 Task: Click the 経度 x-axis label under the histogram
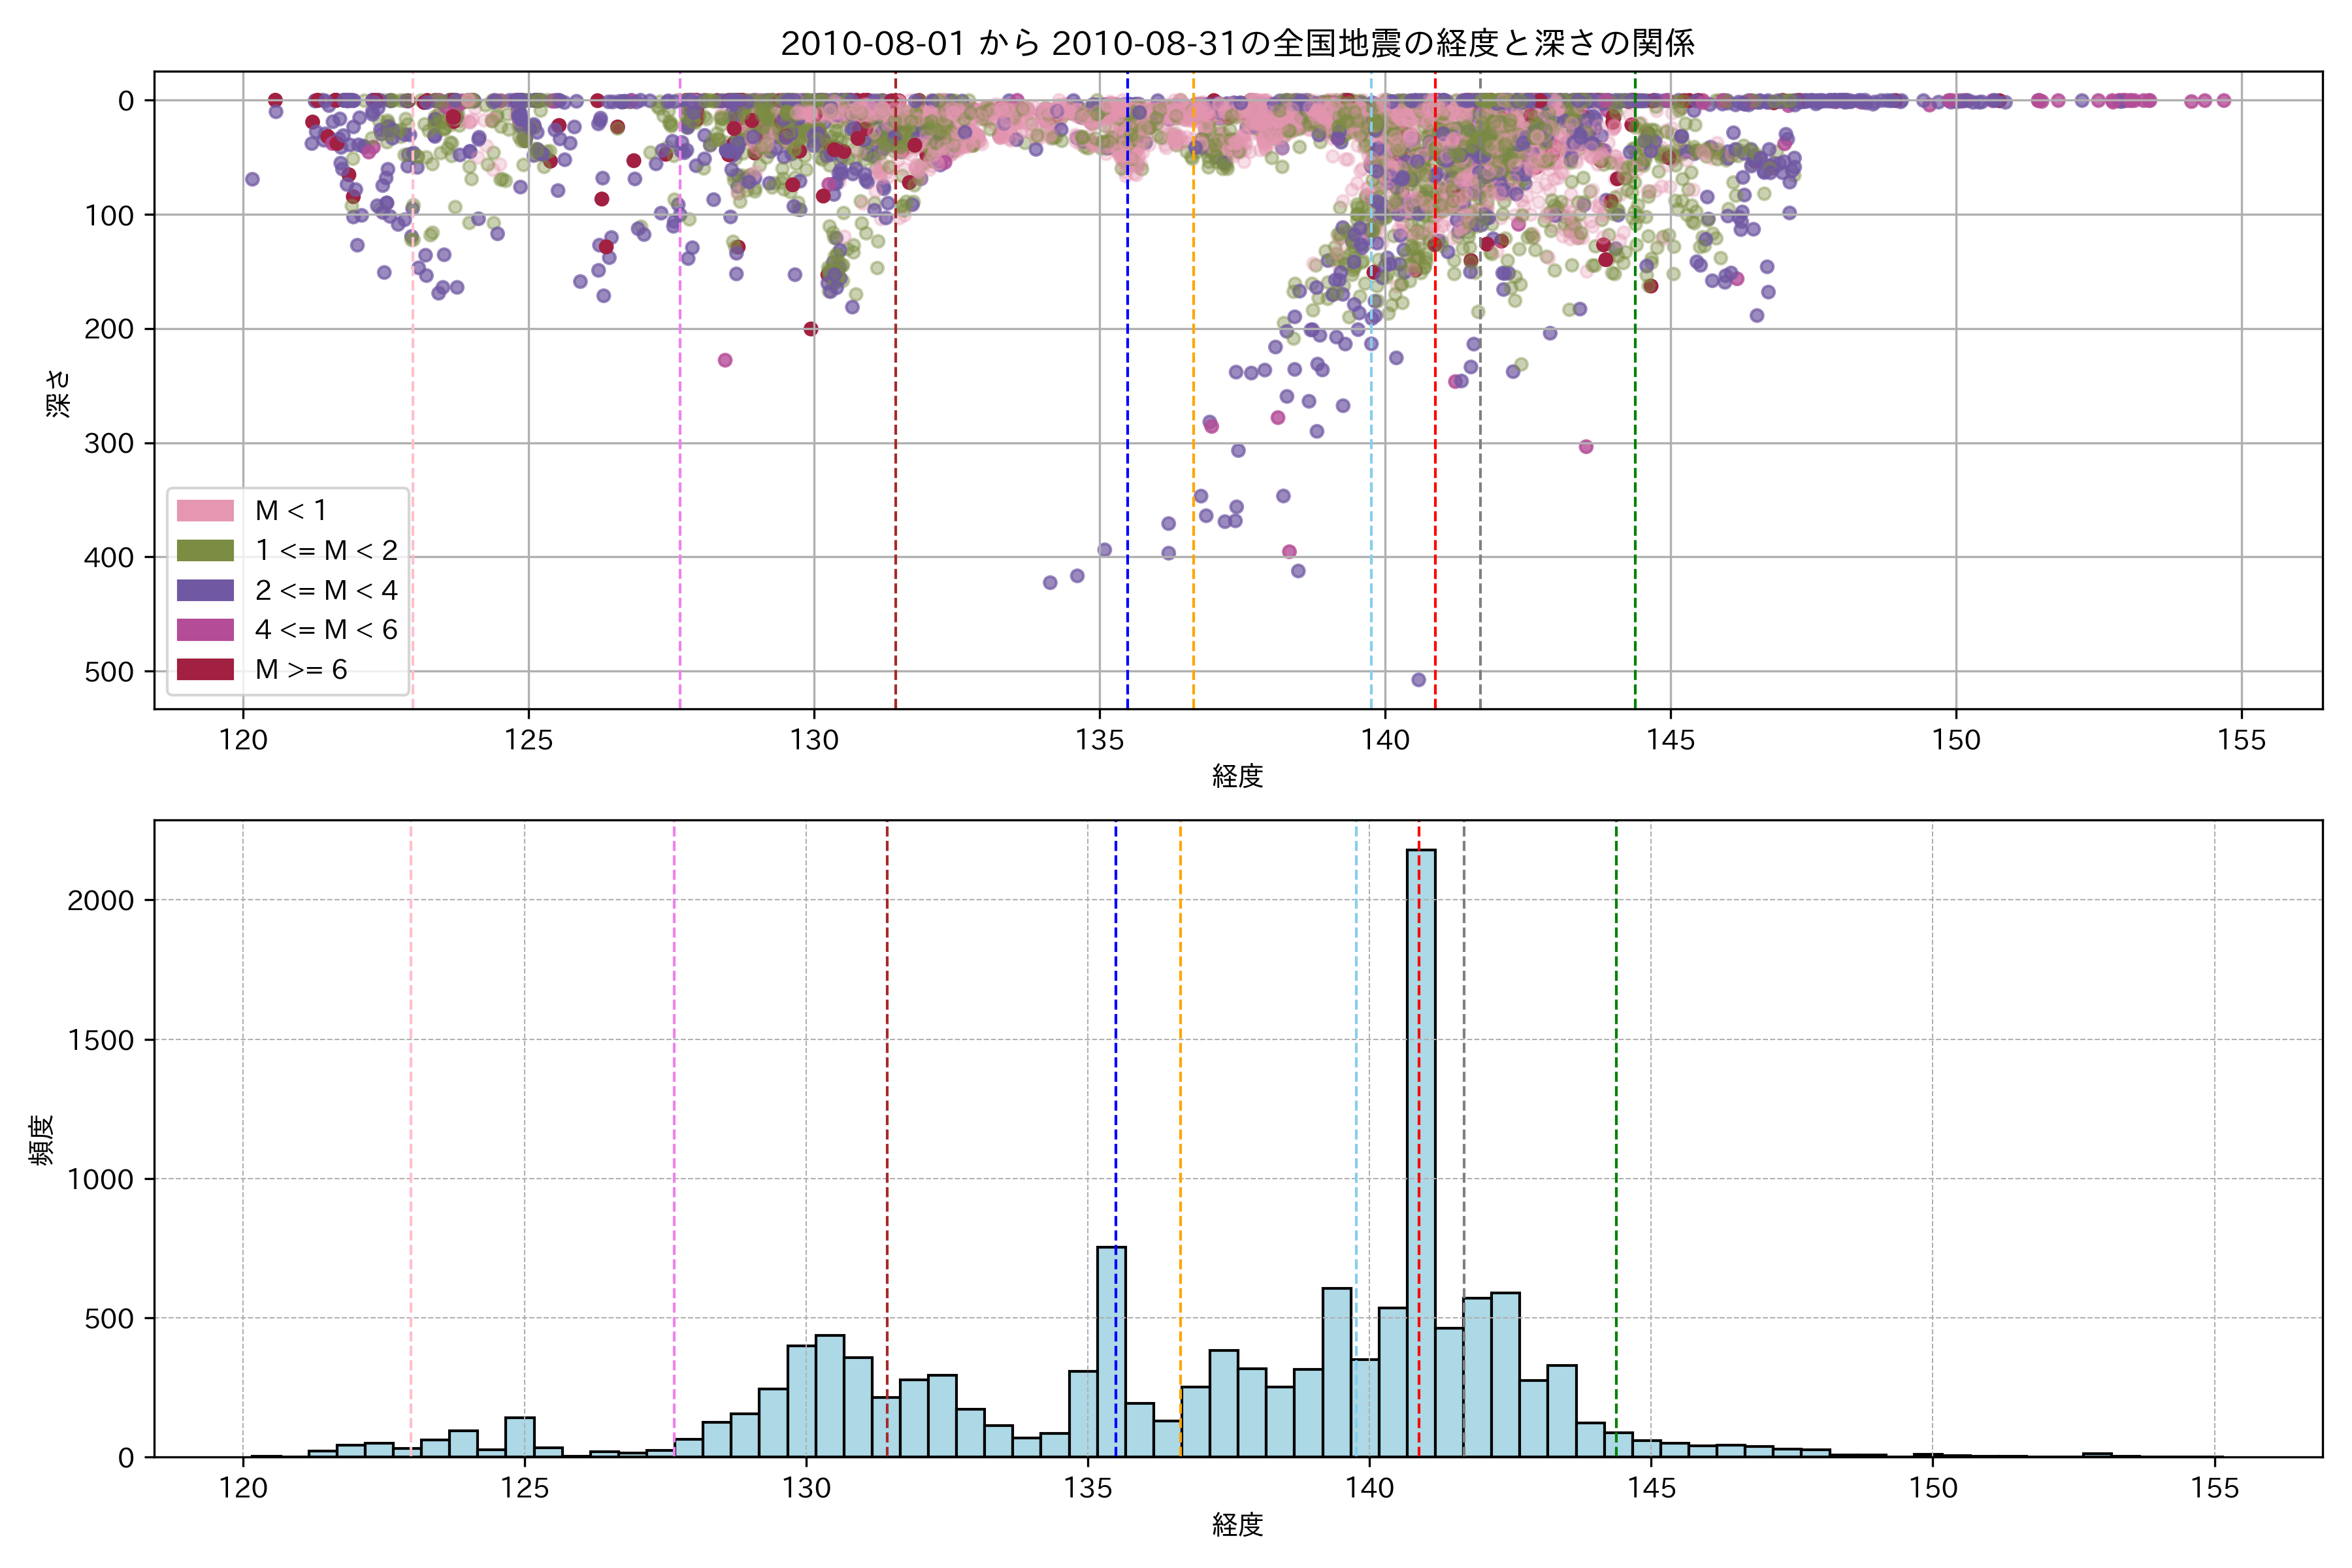tap(1237, 1525)
